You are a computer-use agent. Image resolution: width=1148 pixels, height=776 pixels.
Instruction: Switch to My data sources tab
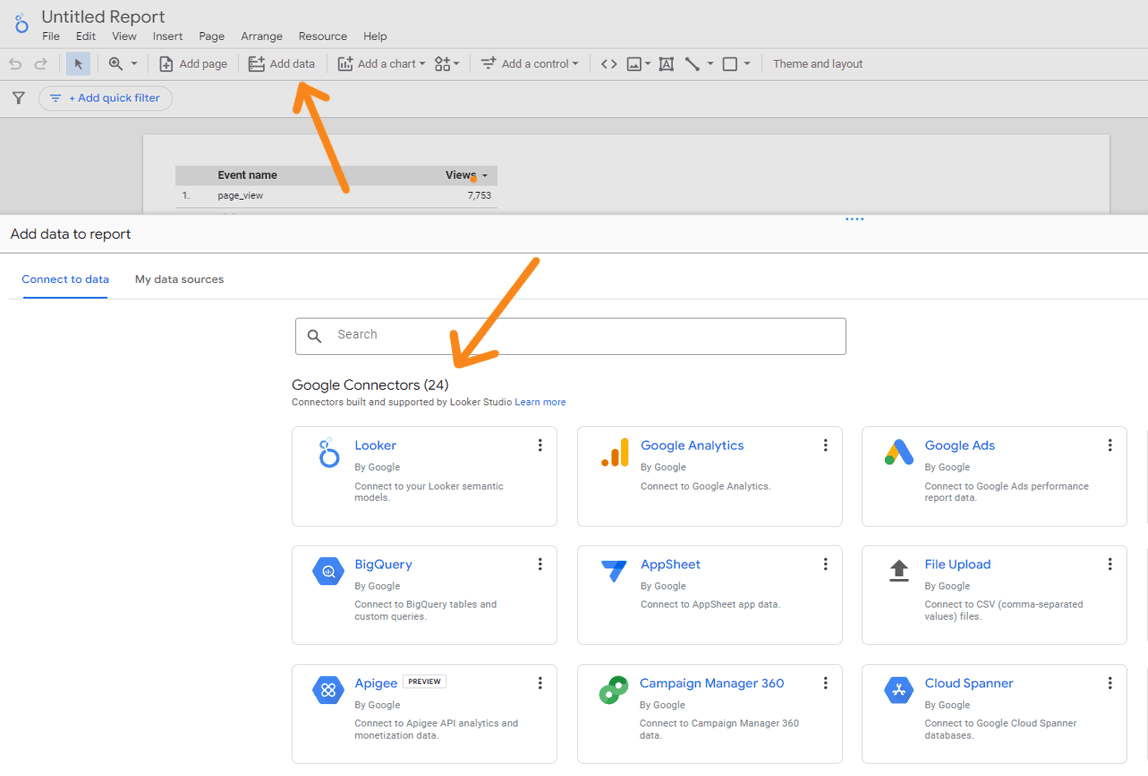[179, 279]
